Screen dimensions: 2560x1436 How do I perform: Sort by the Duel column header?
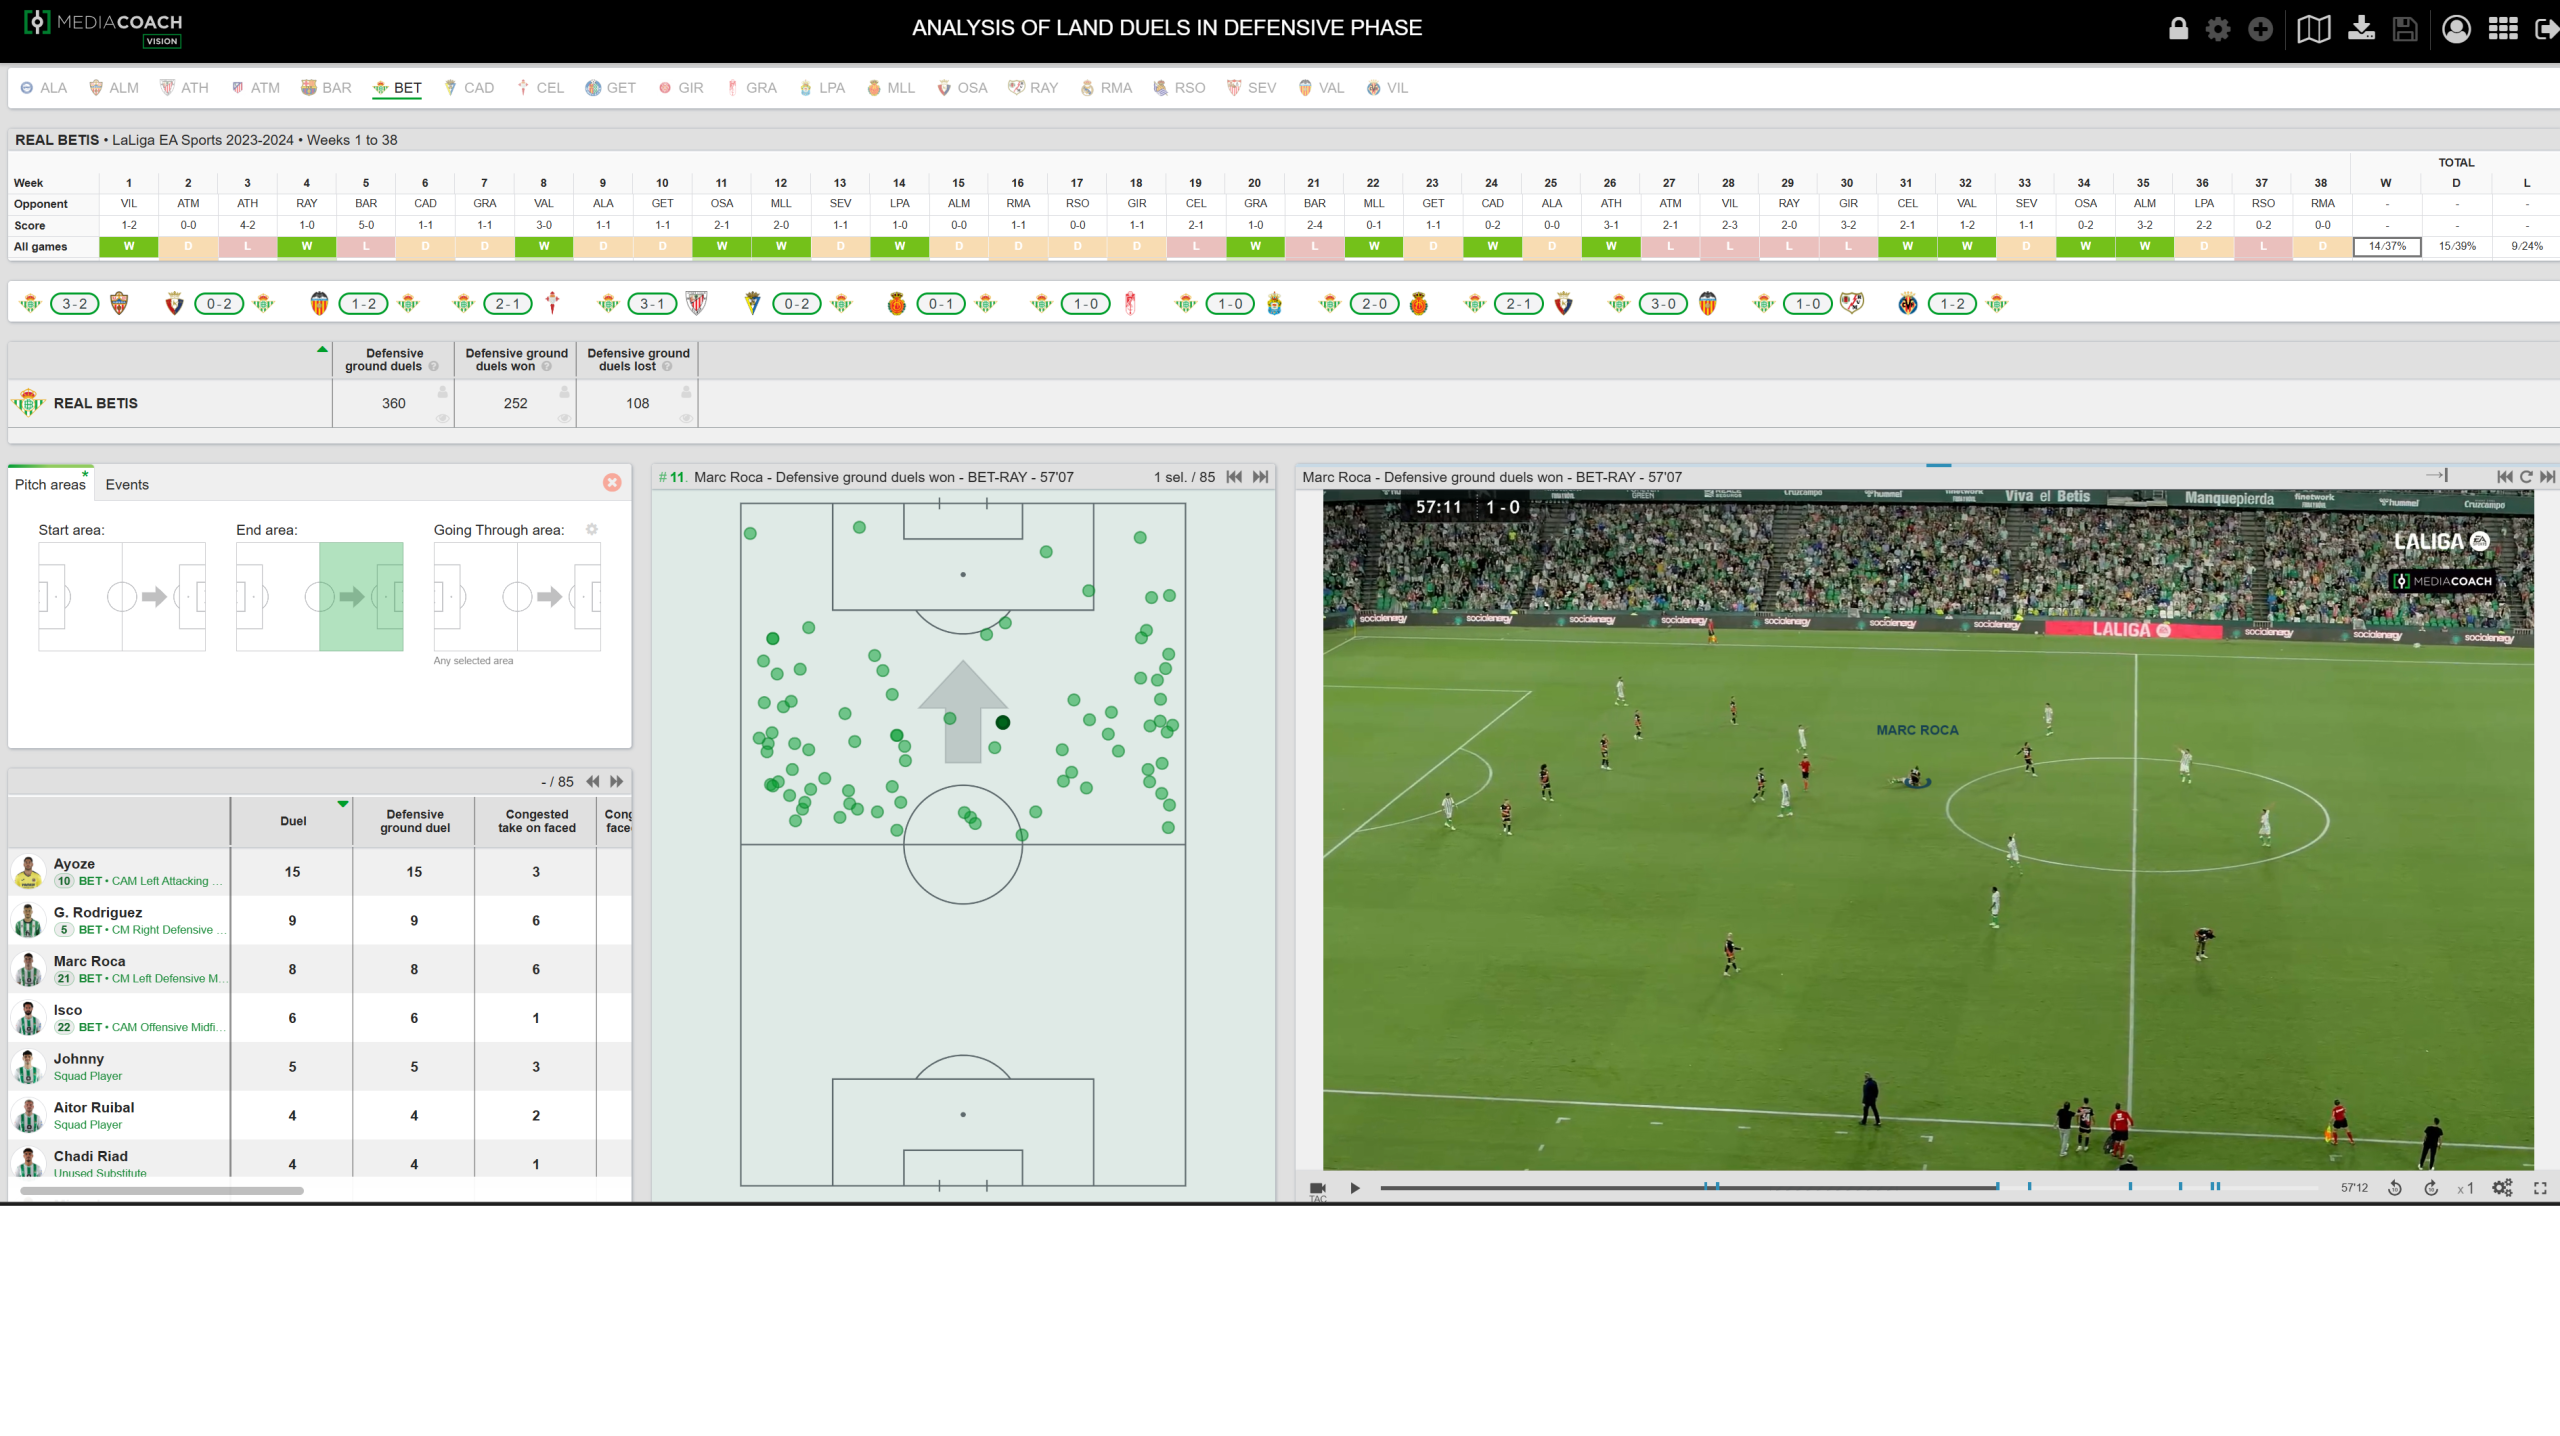coord(292,821)
